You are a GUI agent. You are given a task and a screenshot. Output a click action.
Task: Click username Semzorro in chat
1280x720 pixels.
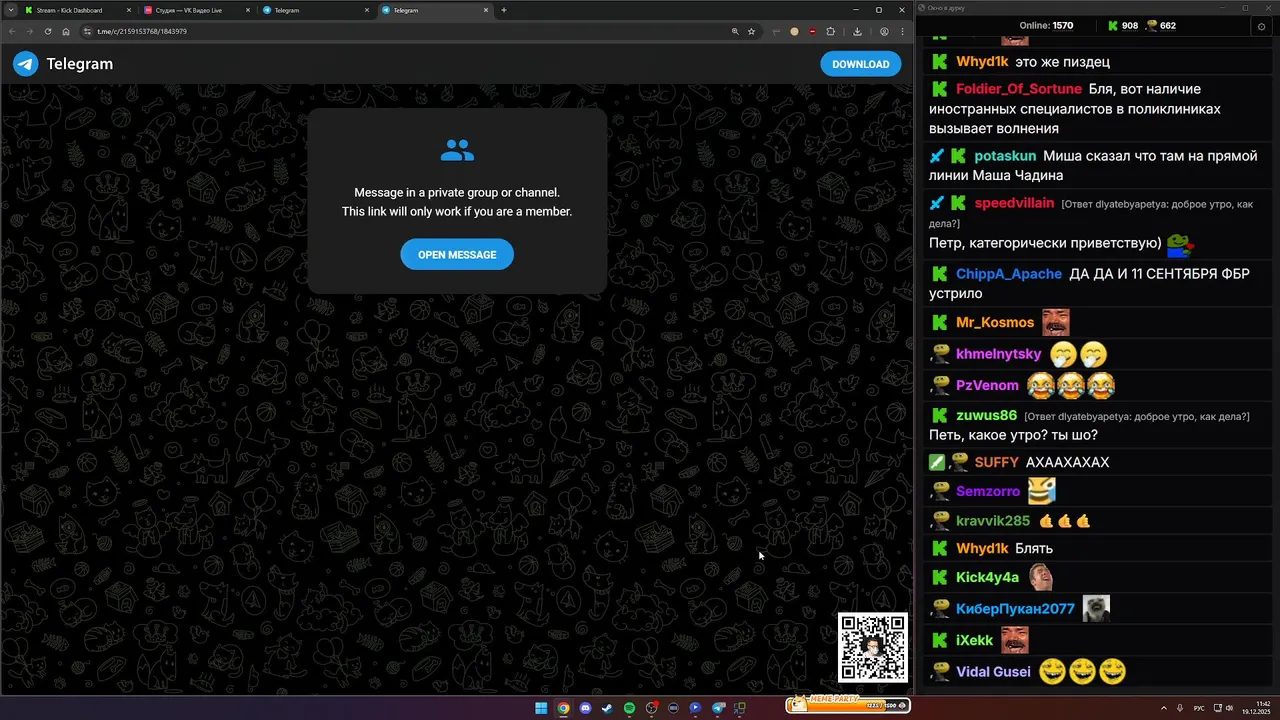tap(988, 491)
